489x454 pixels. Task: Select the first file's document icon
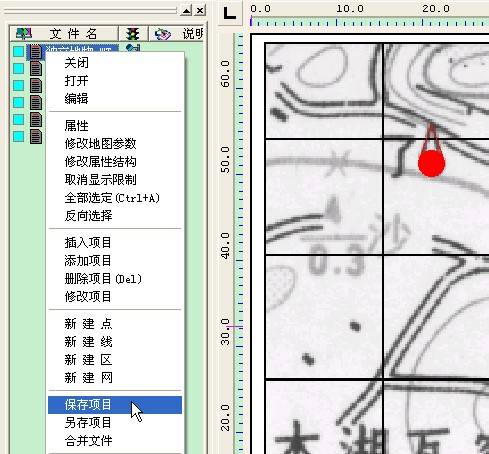36,51
